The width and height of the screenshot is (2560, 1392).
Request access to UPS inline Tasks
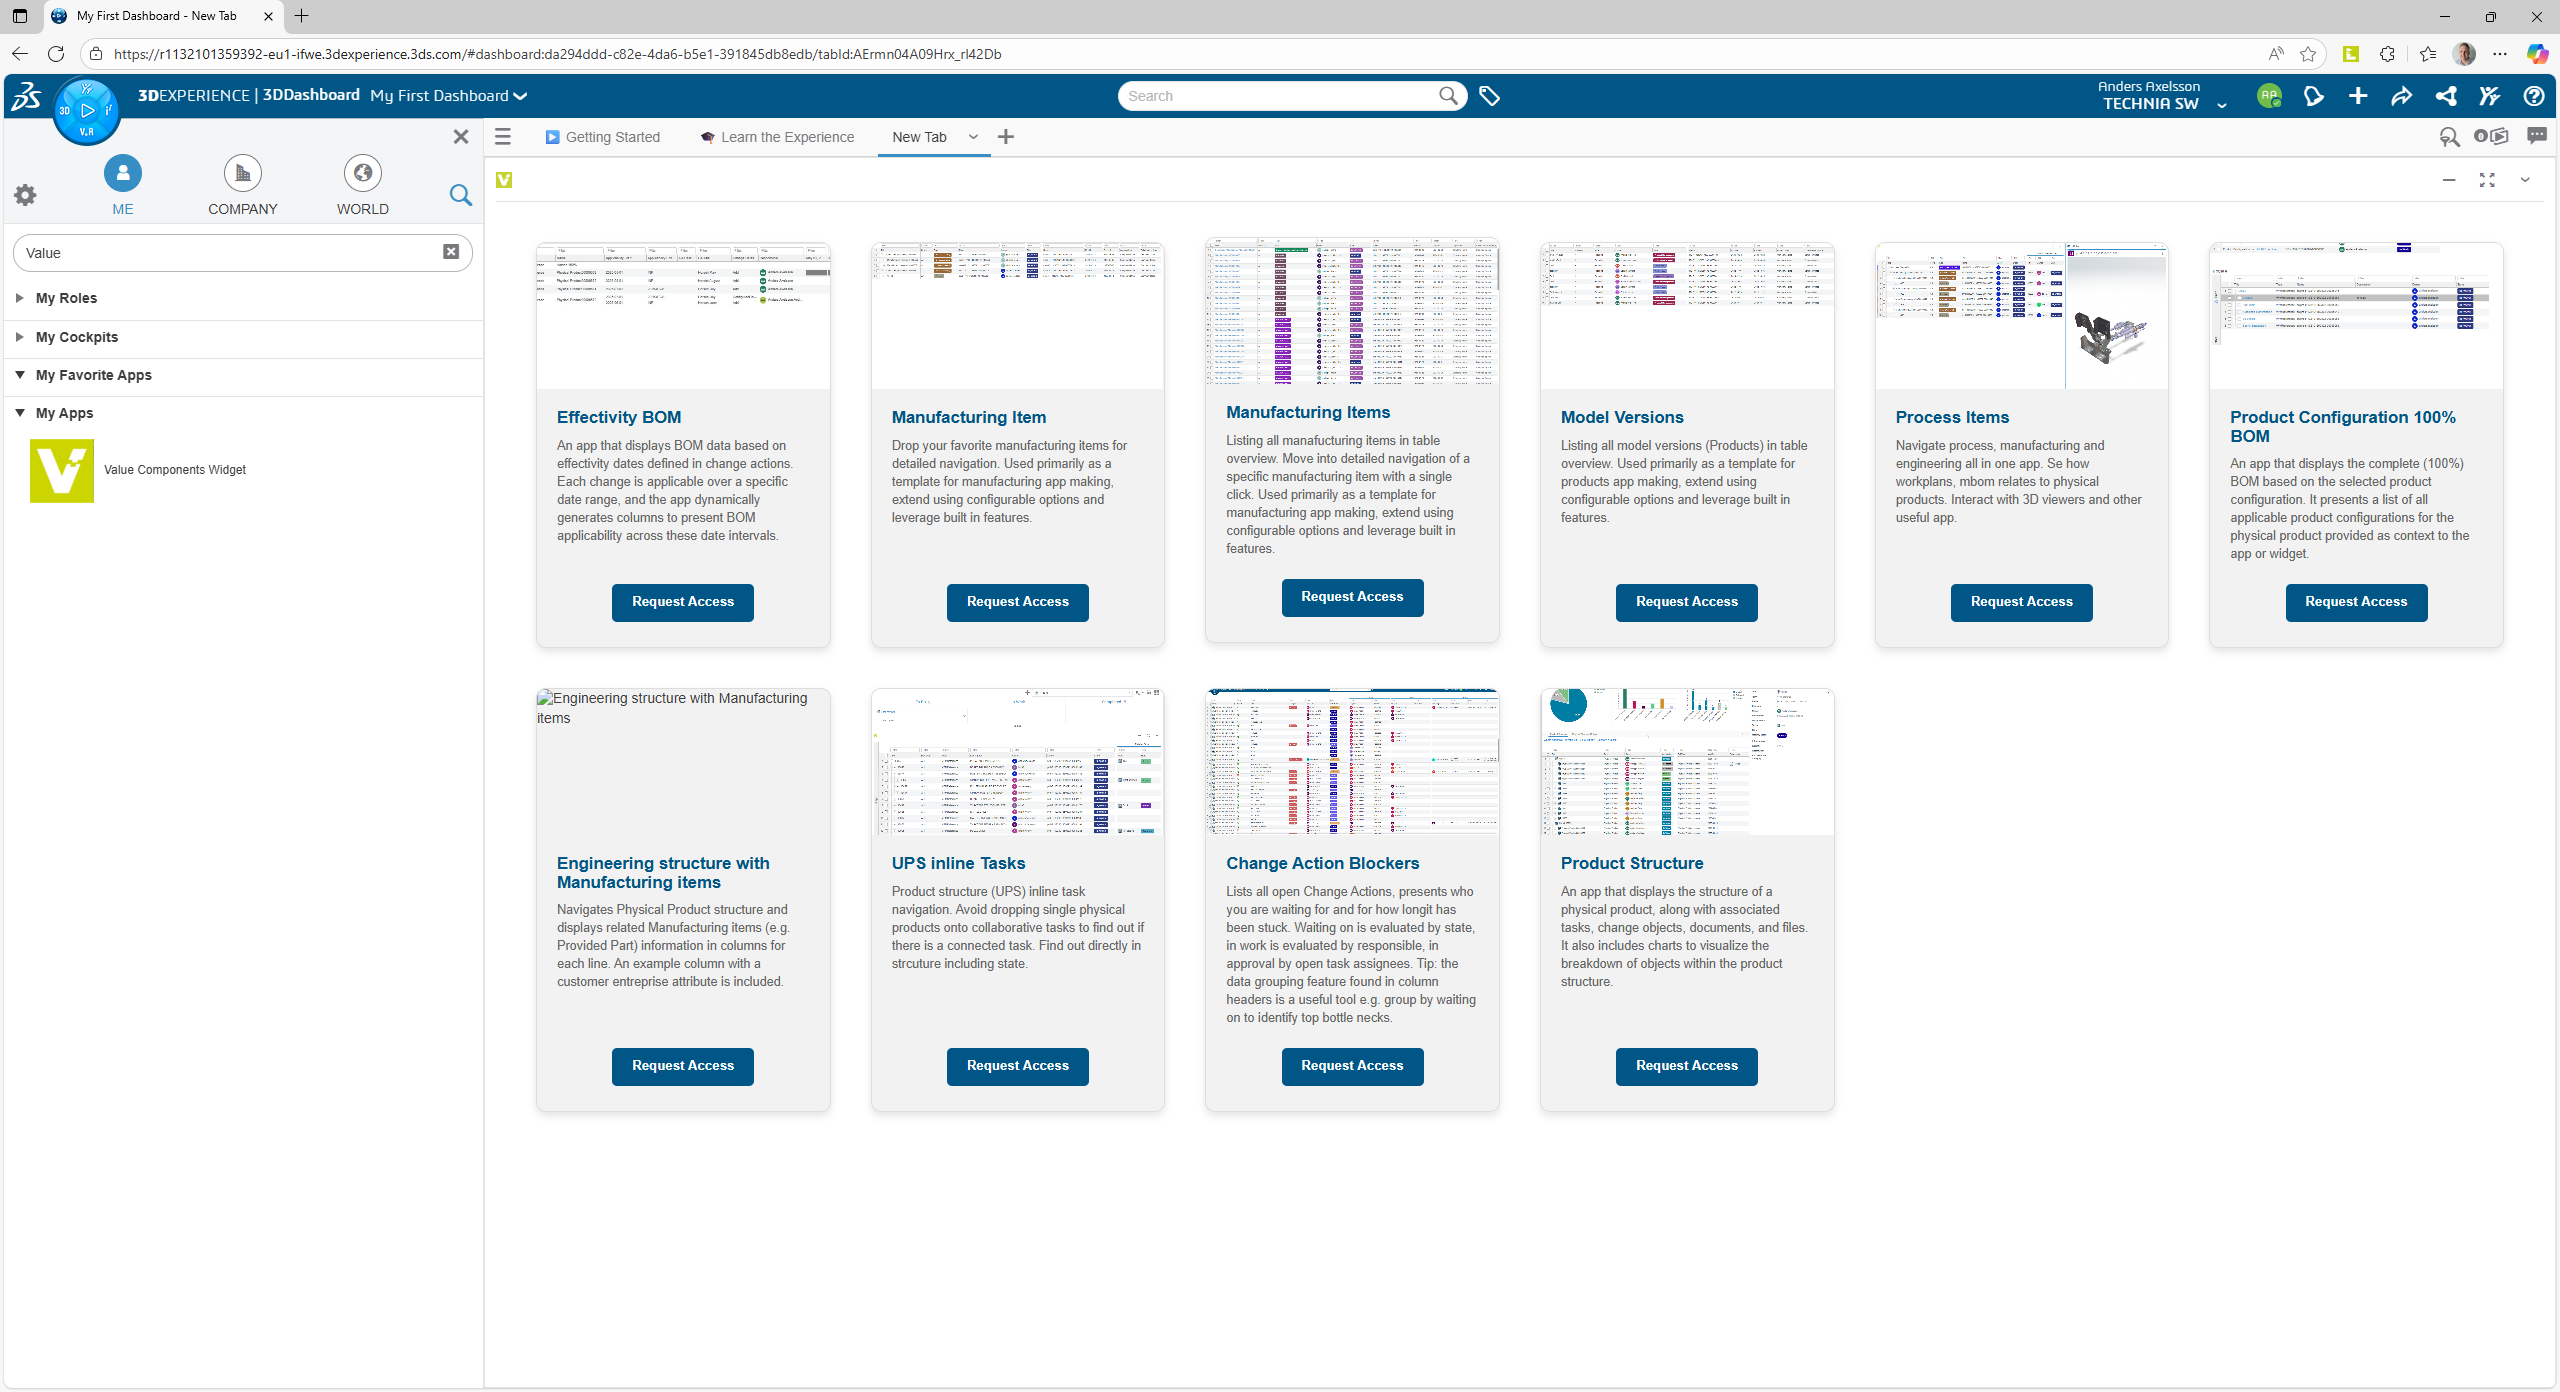[1018, 1066]
